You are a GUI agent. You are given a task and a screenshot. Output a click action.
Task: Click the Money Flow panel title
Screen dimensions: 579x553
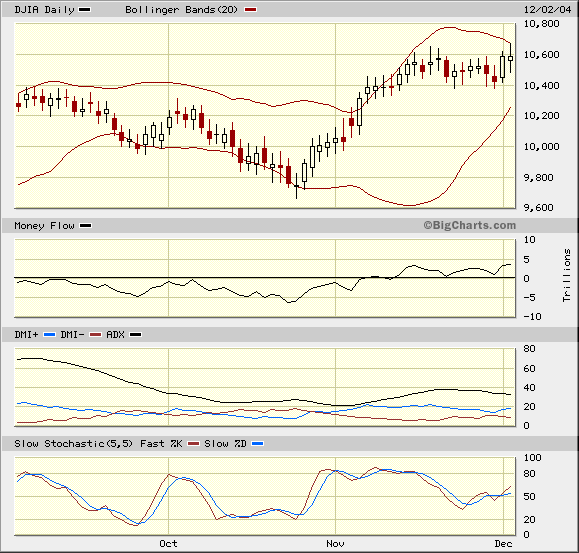[x=44, y=226]
